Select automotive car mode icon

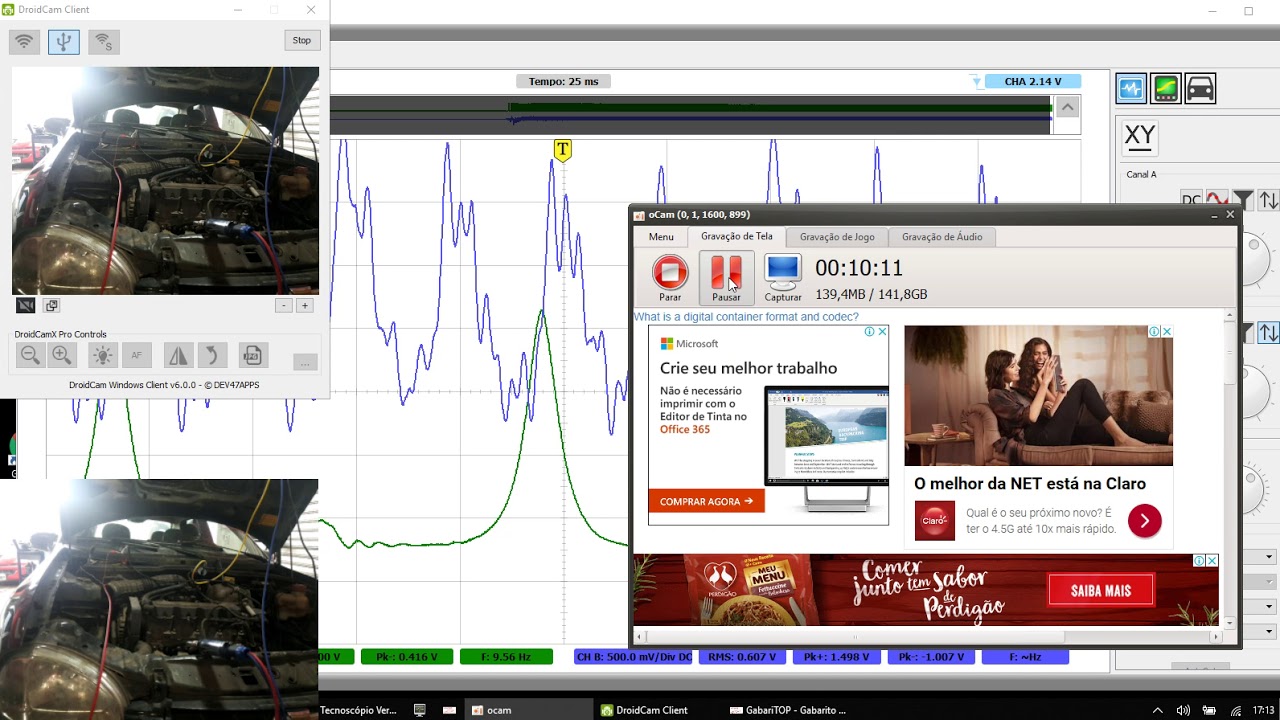coord(1200,89)
